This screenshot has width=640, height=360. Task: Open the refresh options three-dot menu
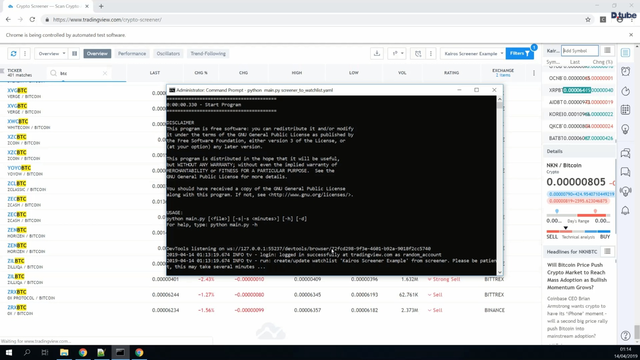25,53
